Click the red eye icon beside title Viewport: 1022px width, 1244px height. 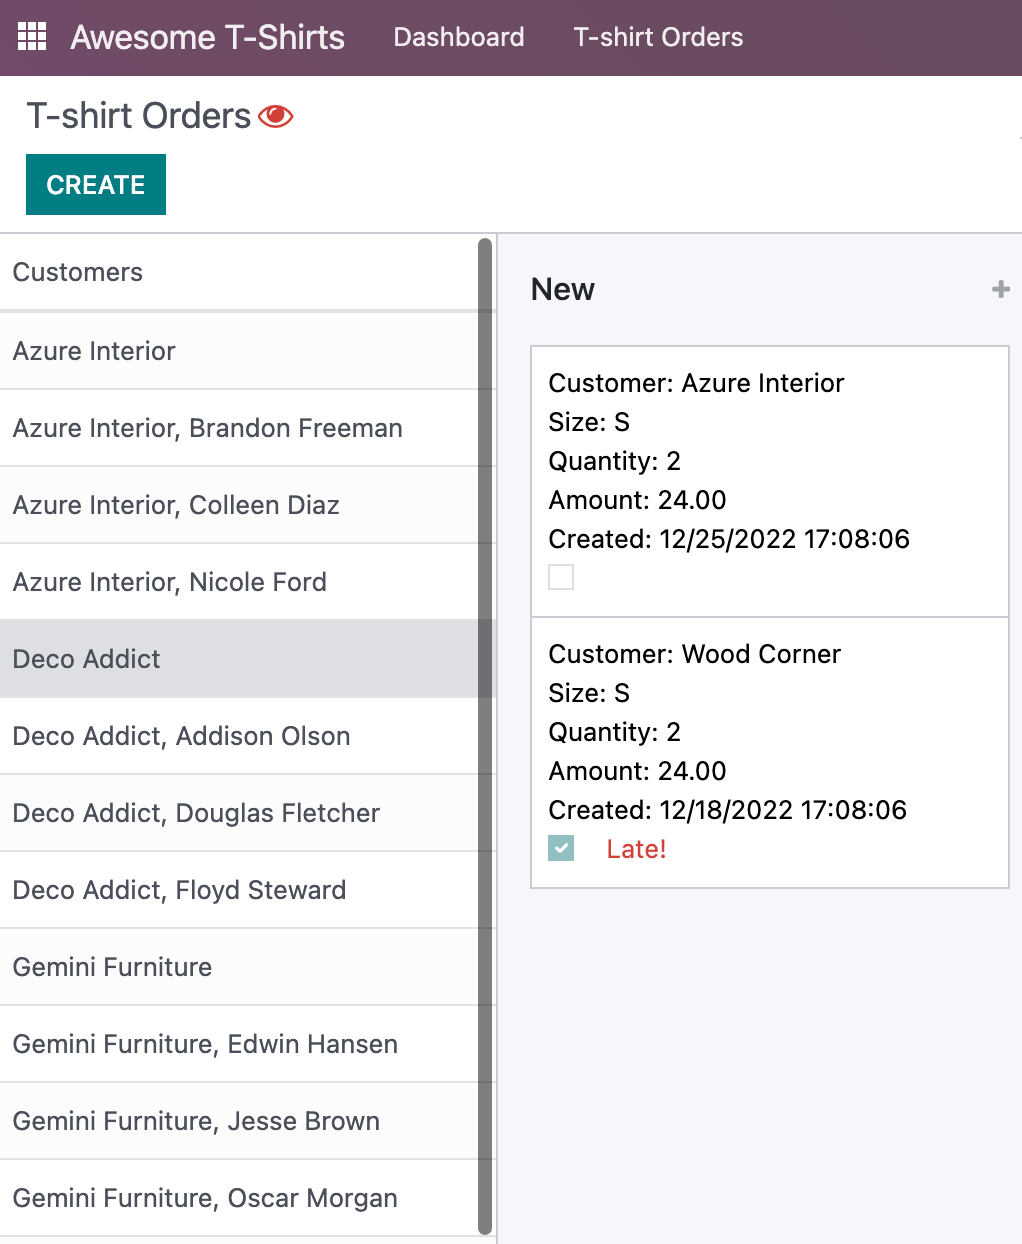coord(275,117)
